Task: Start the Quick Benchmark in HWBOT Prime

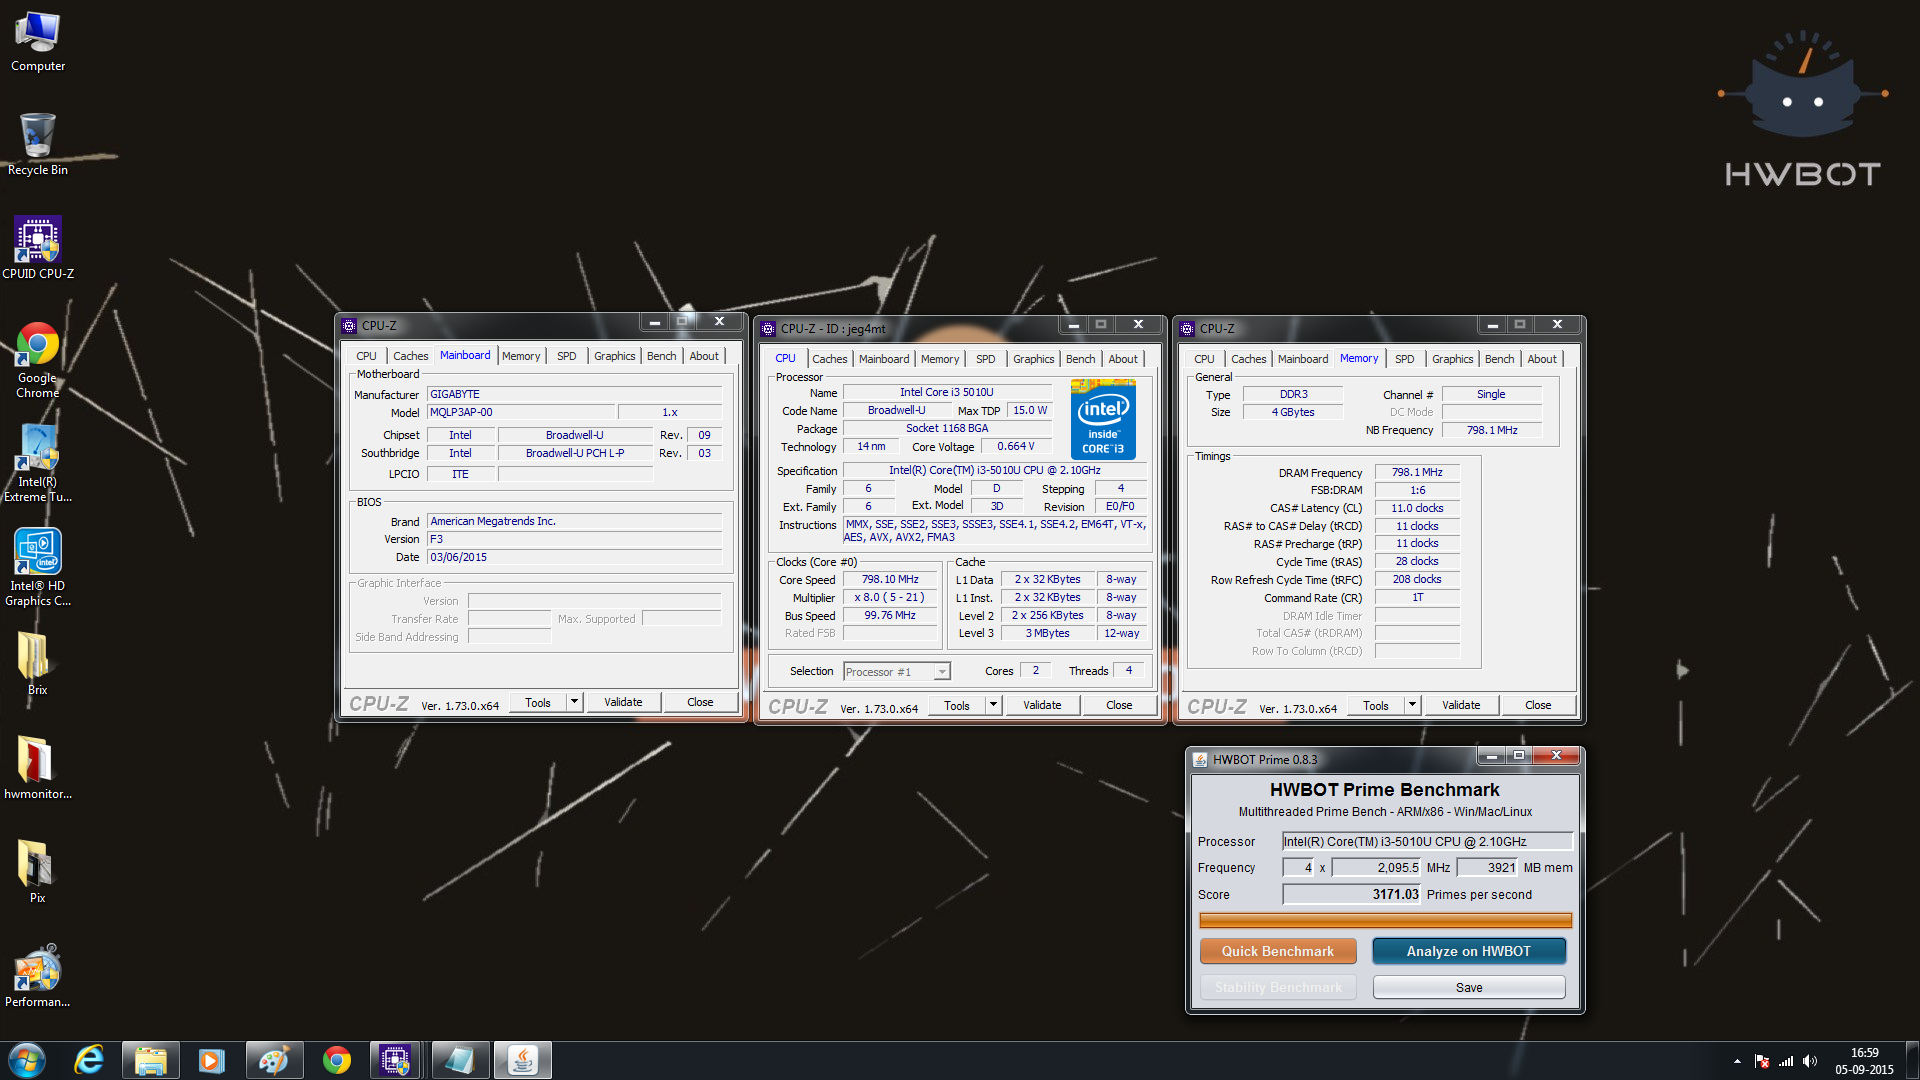Action: click(x=1278, y=951)
